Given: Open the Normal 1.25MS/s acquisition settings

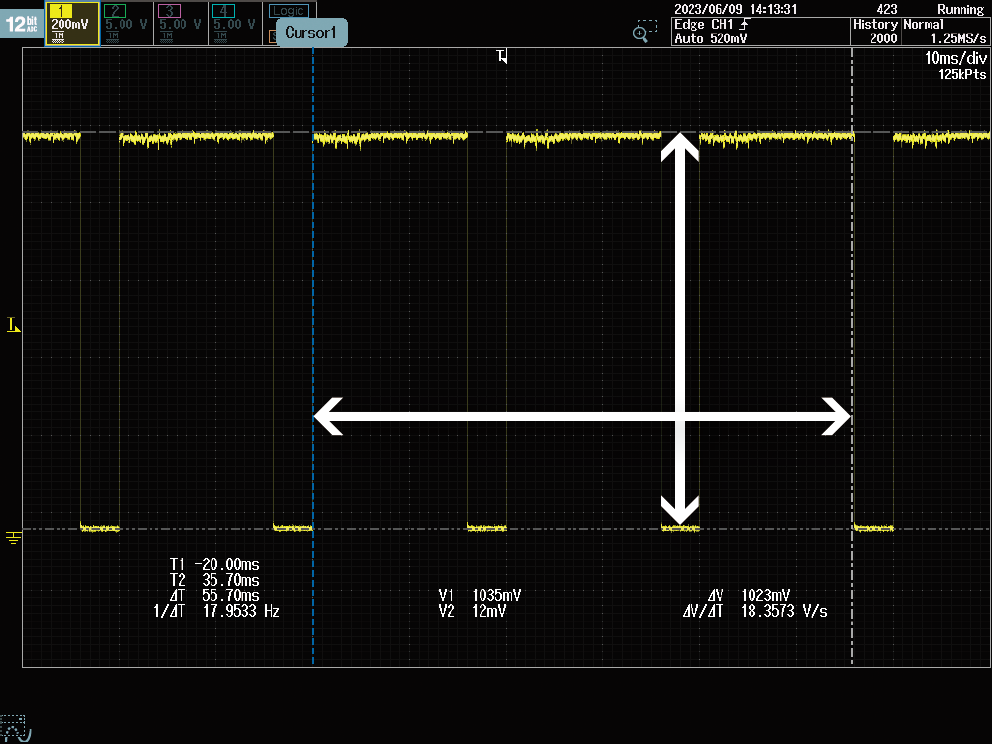Looking at the screenshot, I should (x=945, y=32).
